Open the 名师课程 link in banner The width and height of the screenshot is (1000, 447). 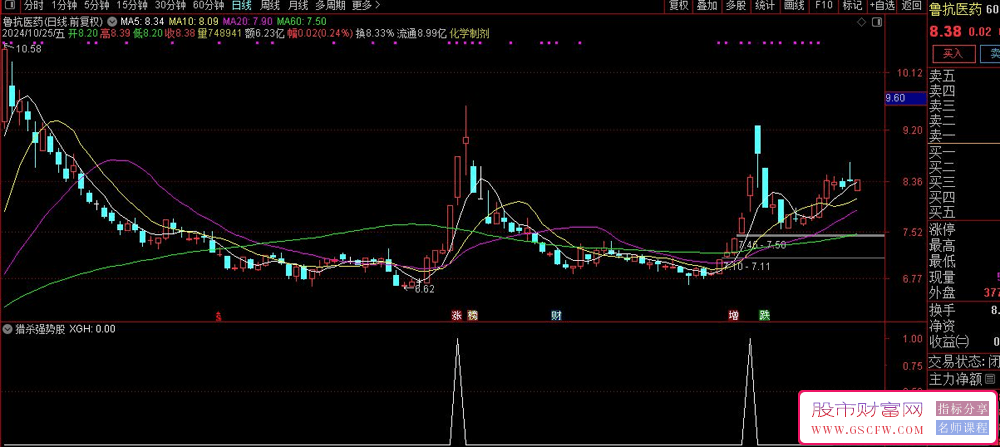[x=962, y=429]
